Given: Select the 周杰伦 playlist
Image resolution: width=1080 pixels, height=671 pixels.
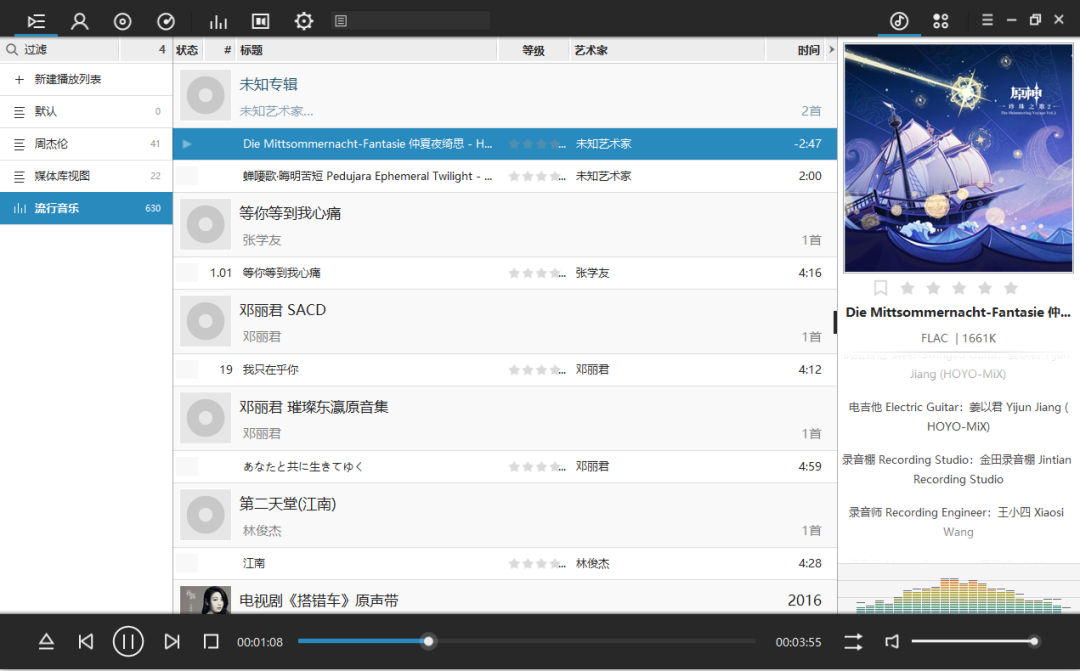Looking at the screenshot, I should [86, 143].
